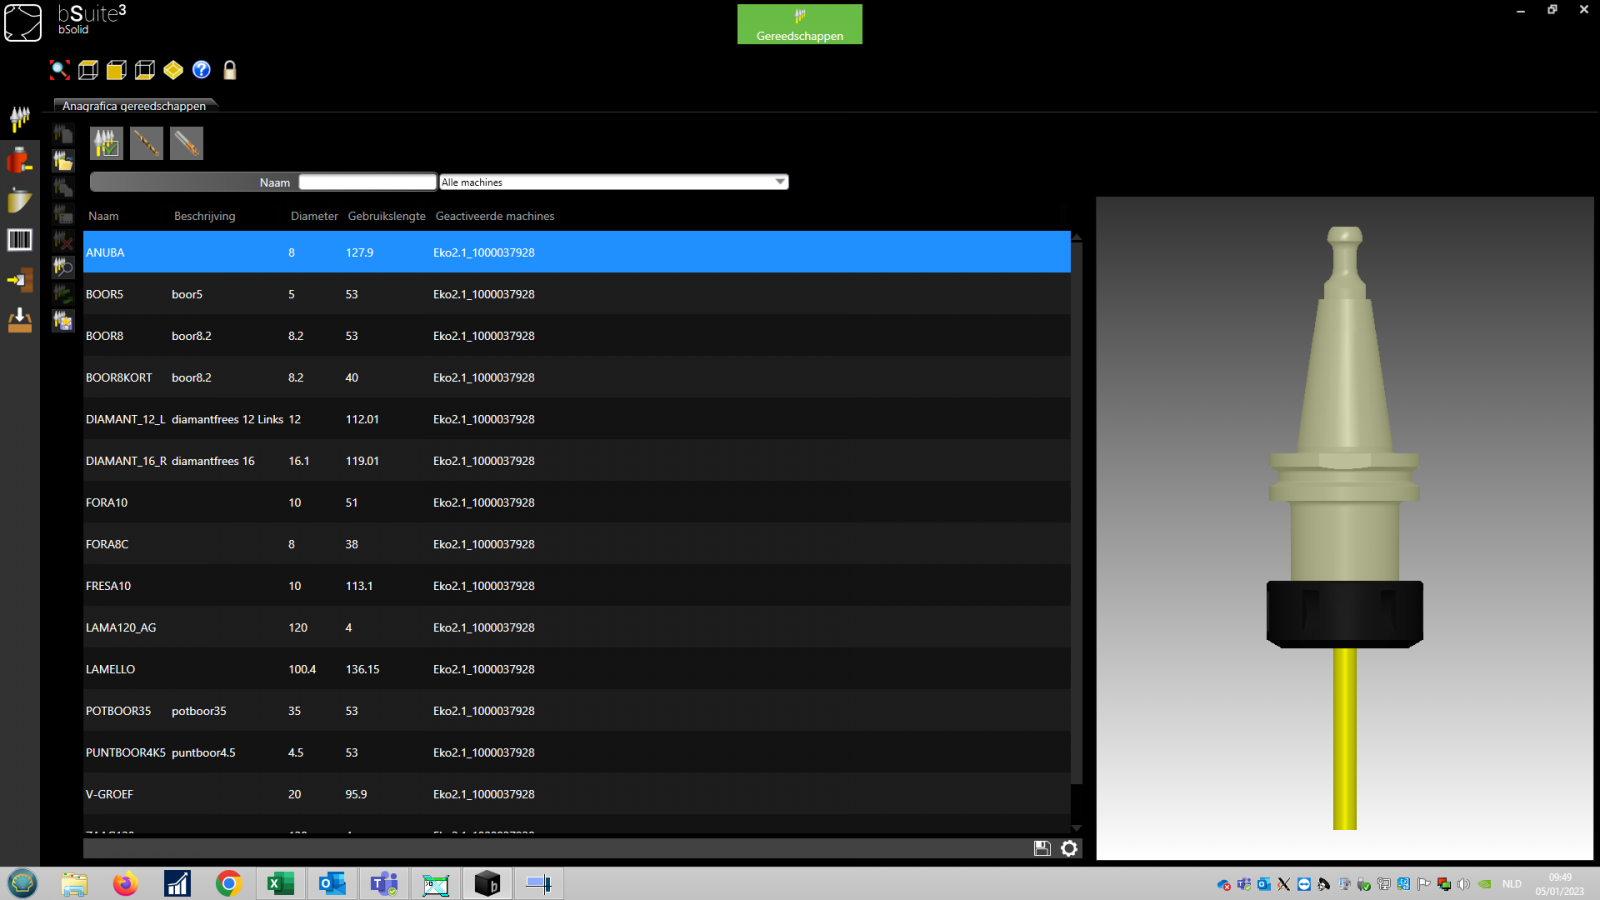Open the barcode sidebar icon

tap(20, 240)
